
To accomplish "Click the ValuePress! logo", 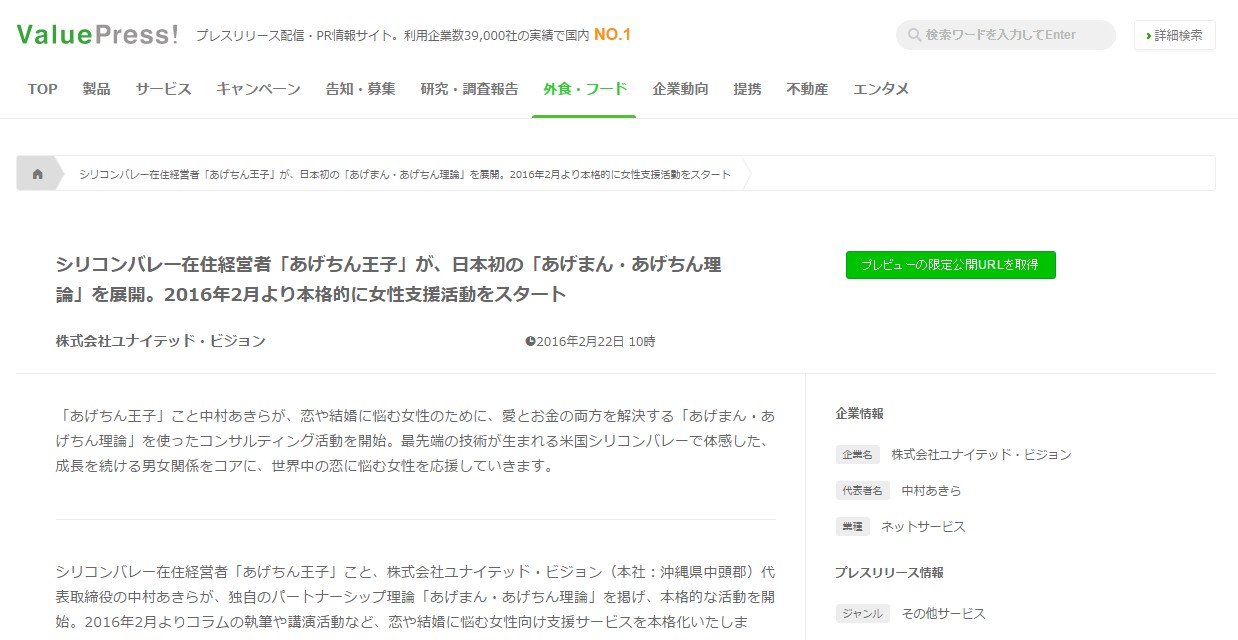I will tap(97, 35).
